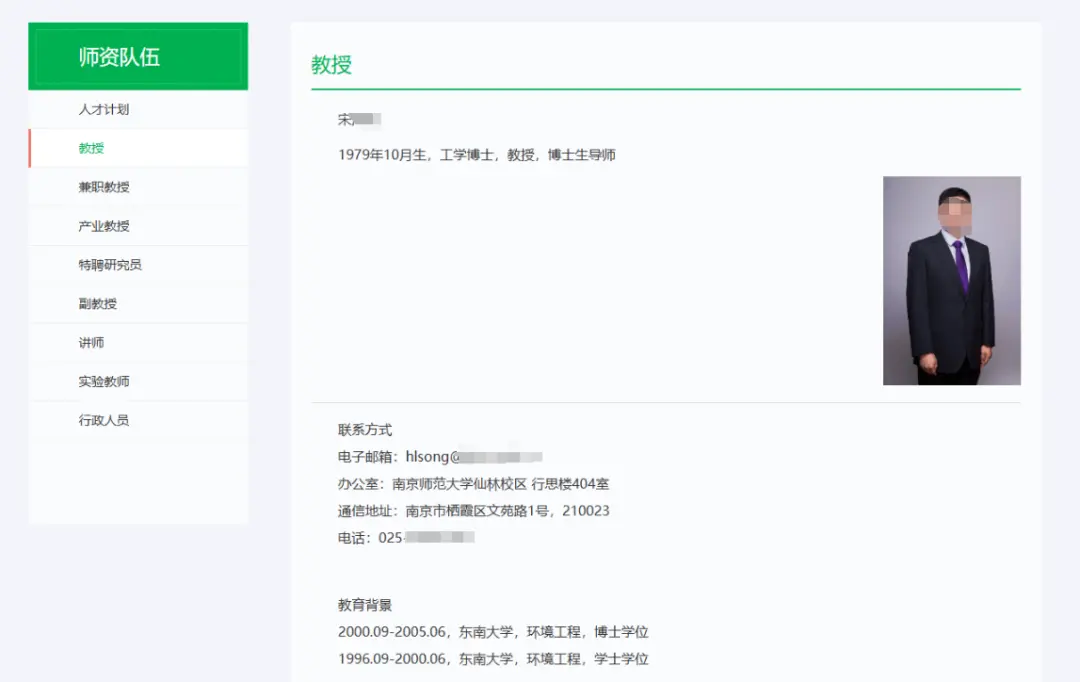Click the 1996.09-2000.06 bachelor degree entry
This screenshot has width=1080, height=682.
pyautogui.click(x=493, y=659)
